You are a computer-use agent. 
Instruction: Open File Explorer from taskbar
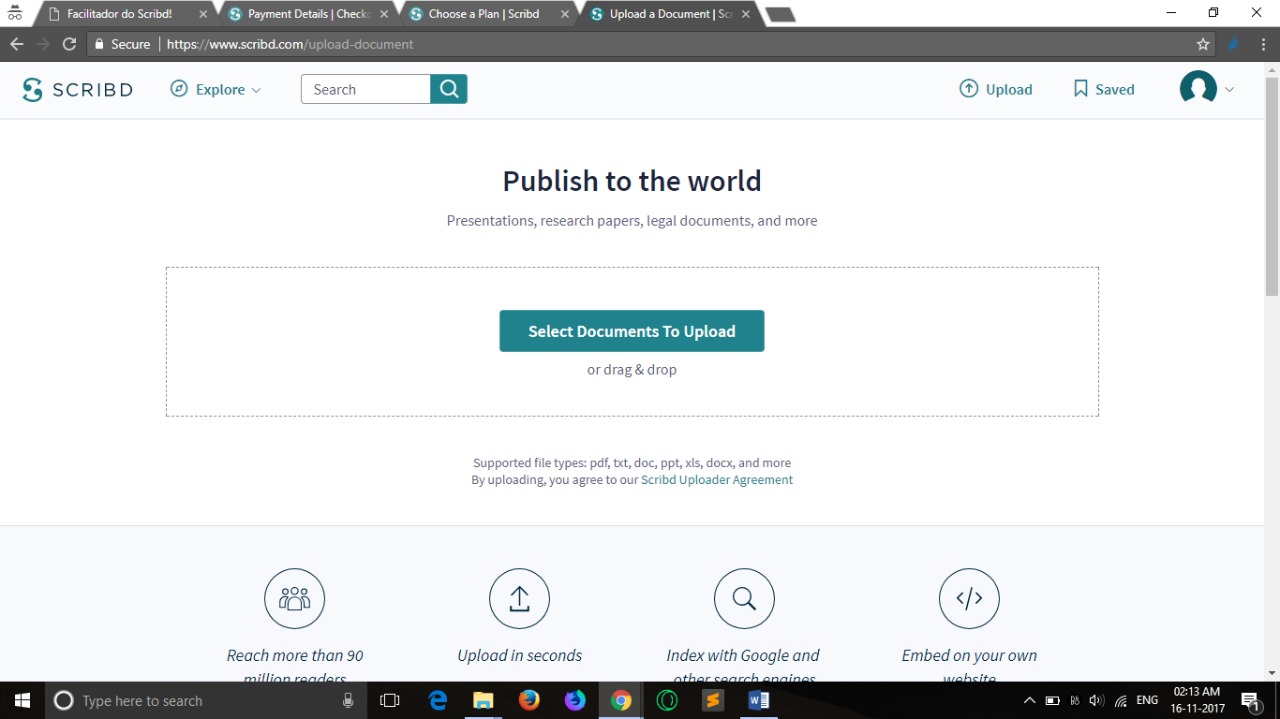point(483,700)
